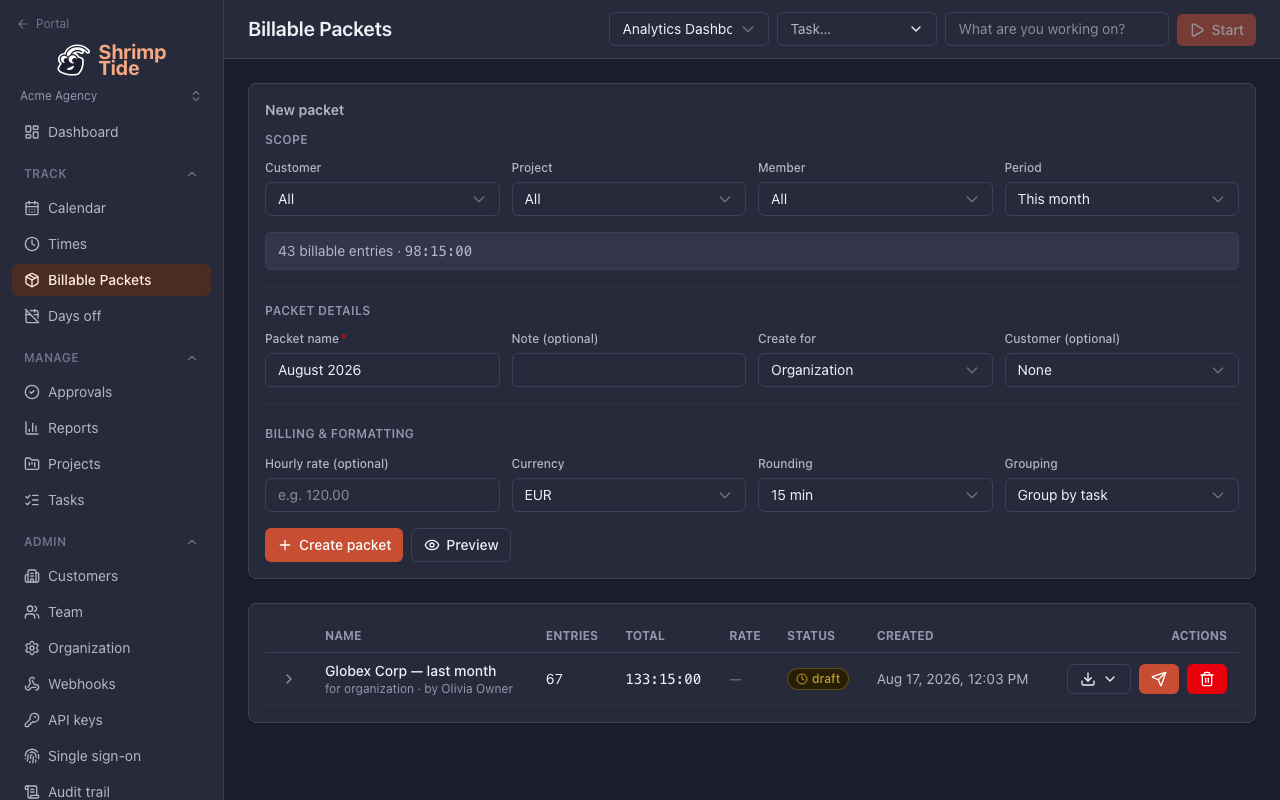Click the Create packet button

[334, 545]
